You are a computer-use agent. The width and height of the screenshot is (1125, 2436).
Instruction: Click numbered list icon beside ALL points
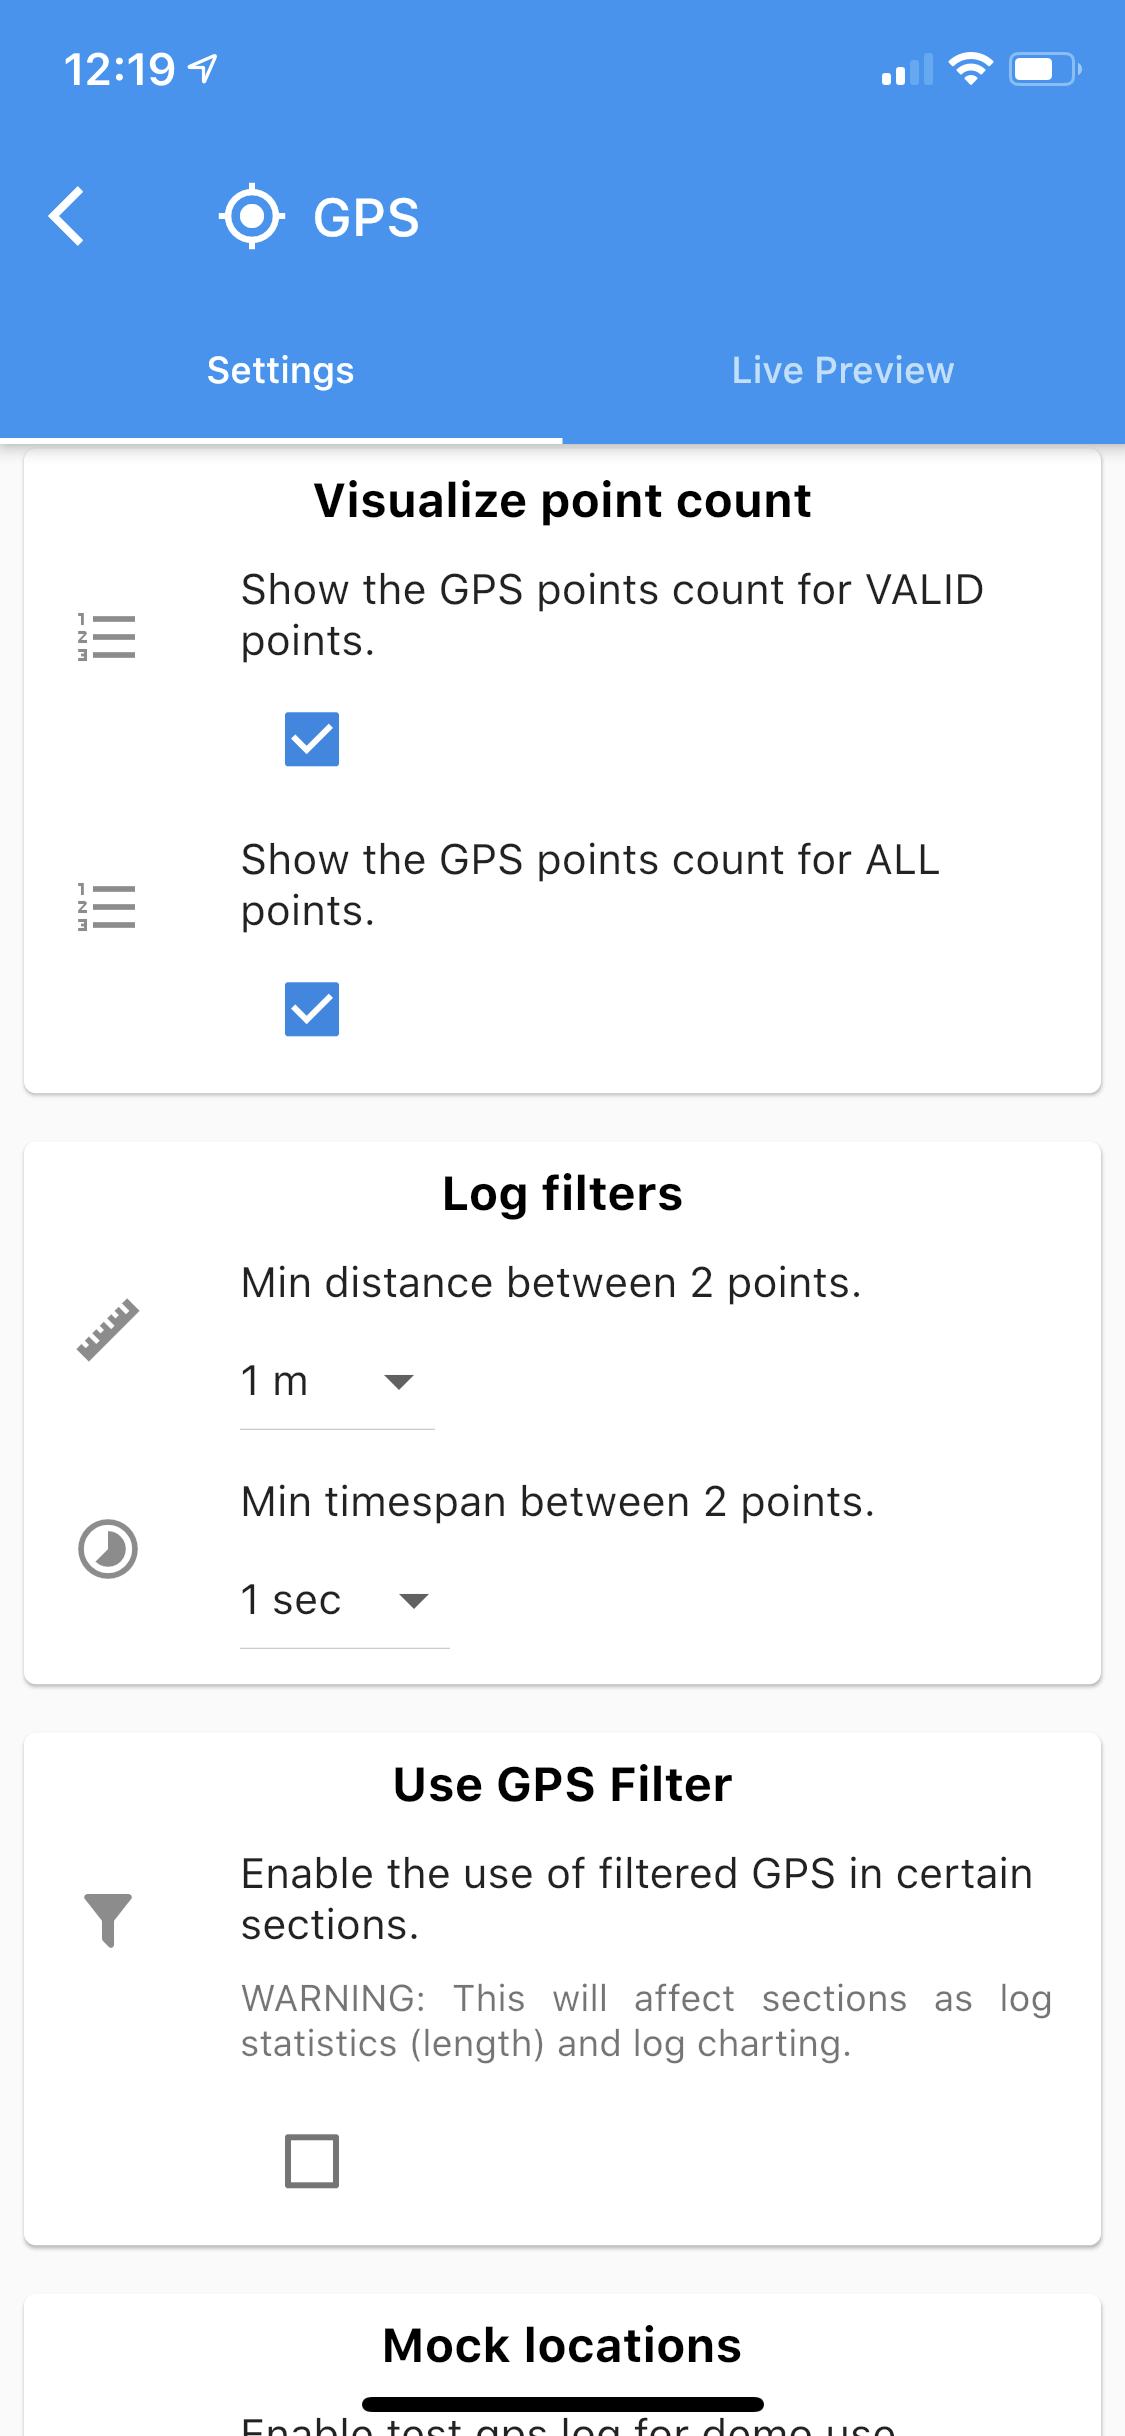pos(107,907)
